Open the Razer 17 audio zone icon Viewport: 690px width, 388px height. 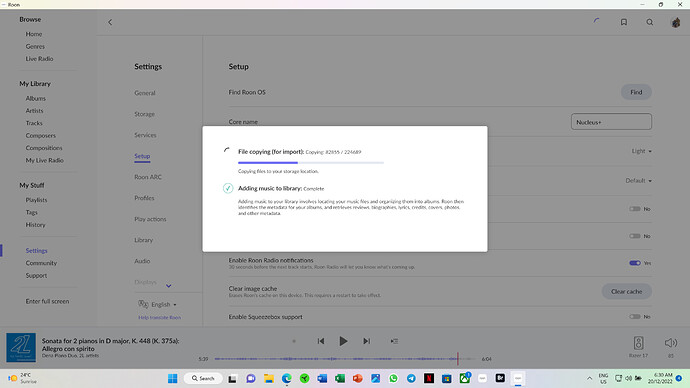click(x=638, y=343)
